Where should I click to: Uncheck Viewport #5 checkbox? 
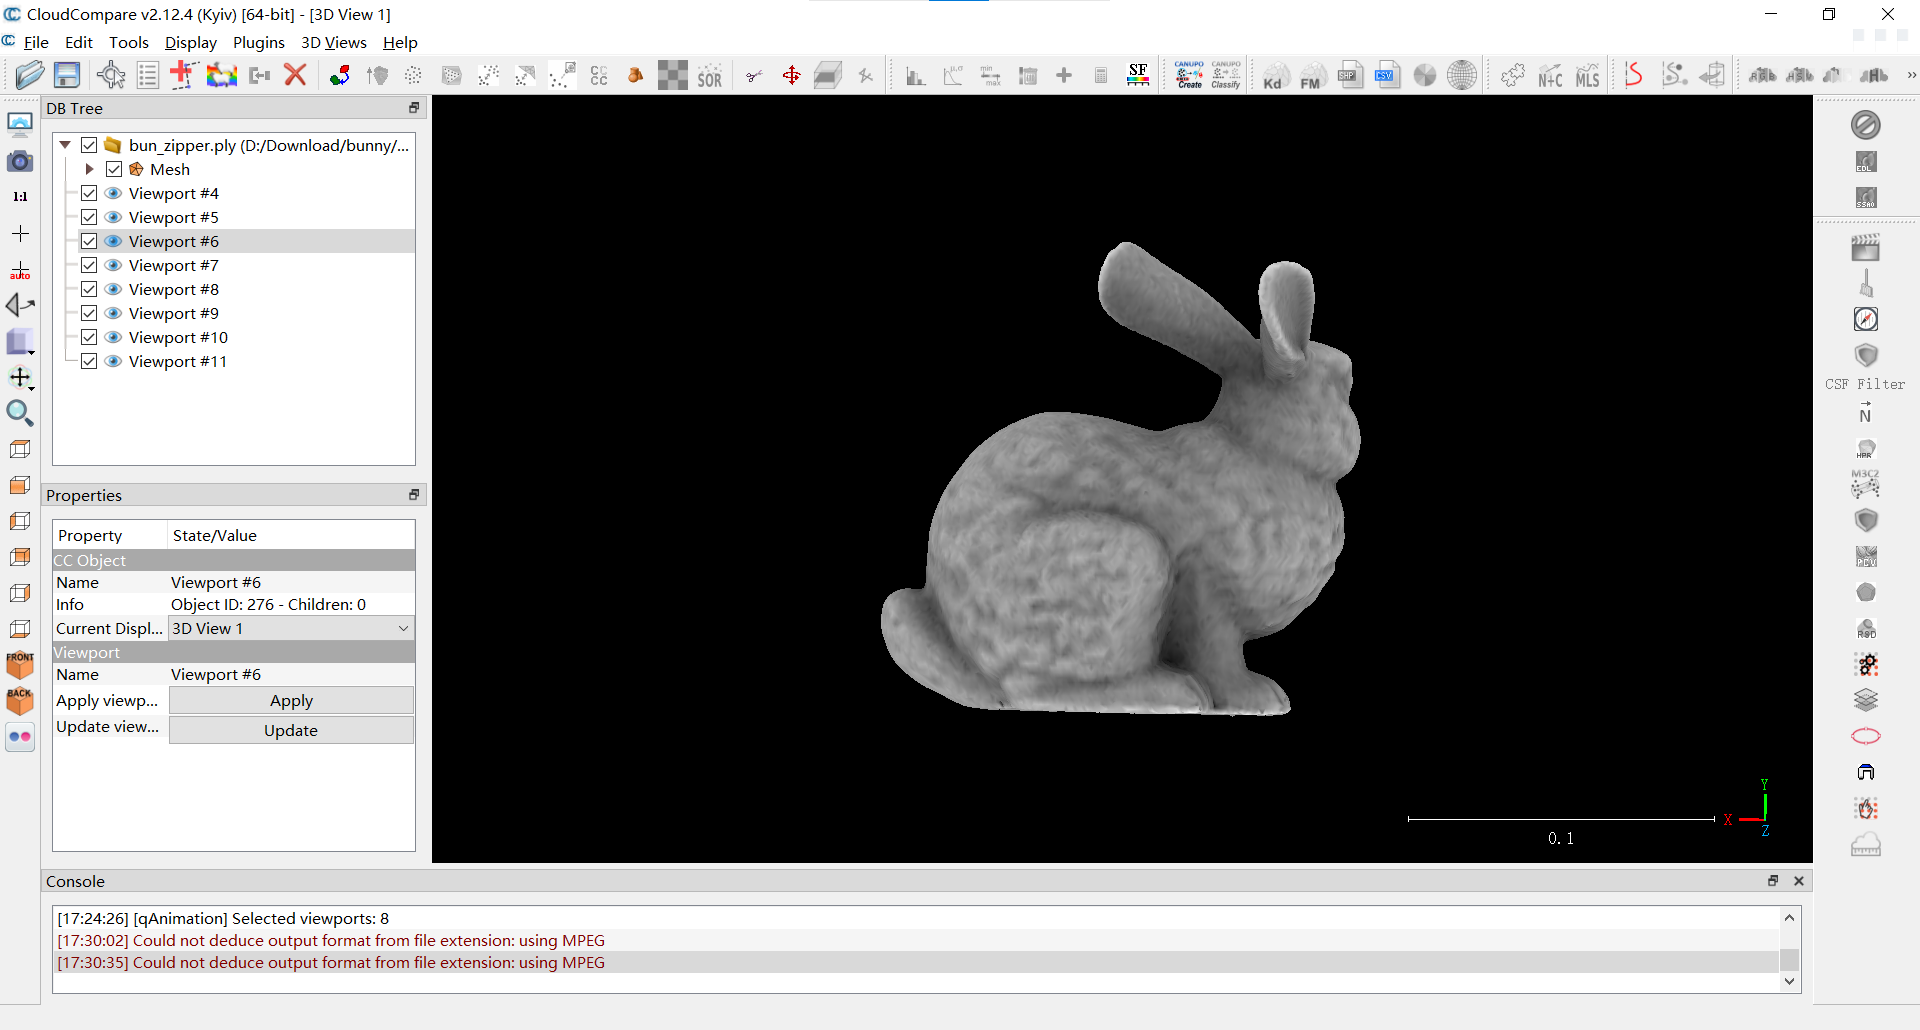click(89, 217)
